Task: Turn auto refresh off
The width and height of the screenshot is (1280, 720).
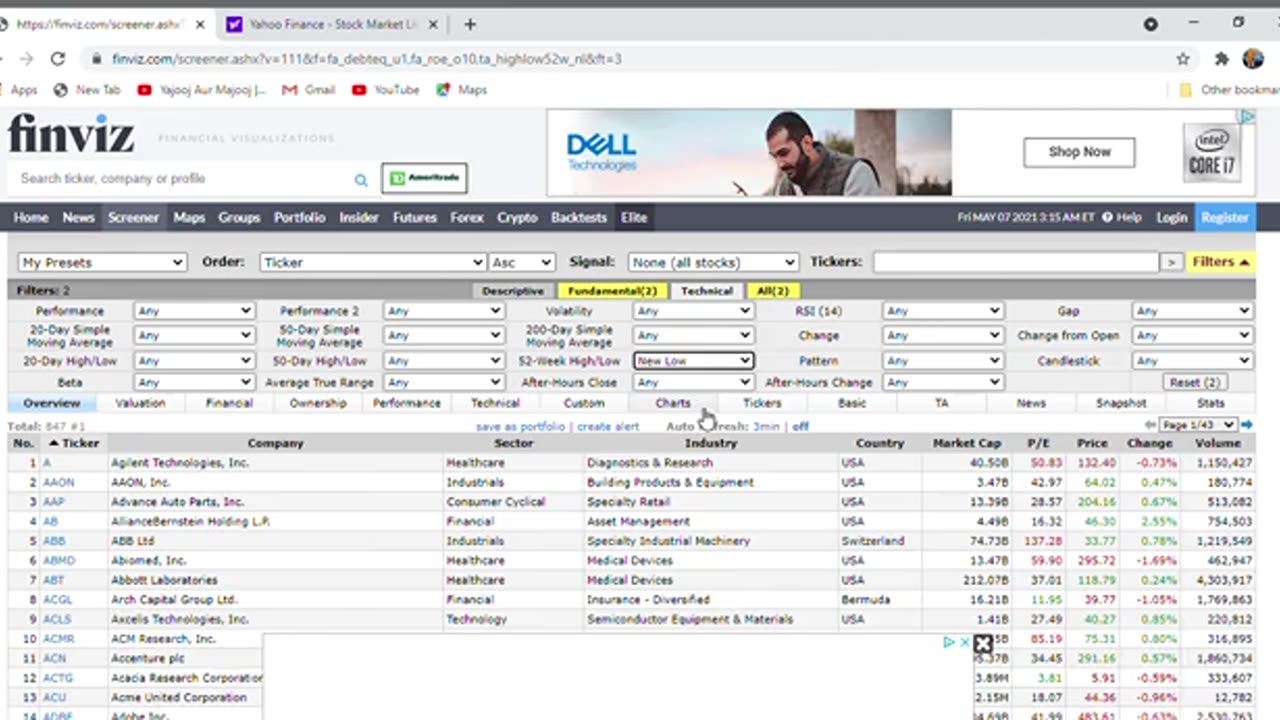Action: [801, 426]
